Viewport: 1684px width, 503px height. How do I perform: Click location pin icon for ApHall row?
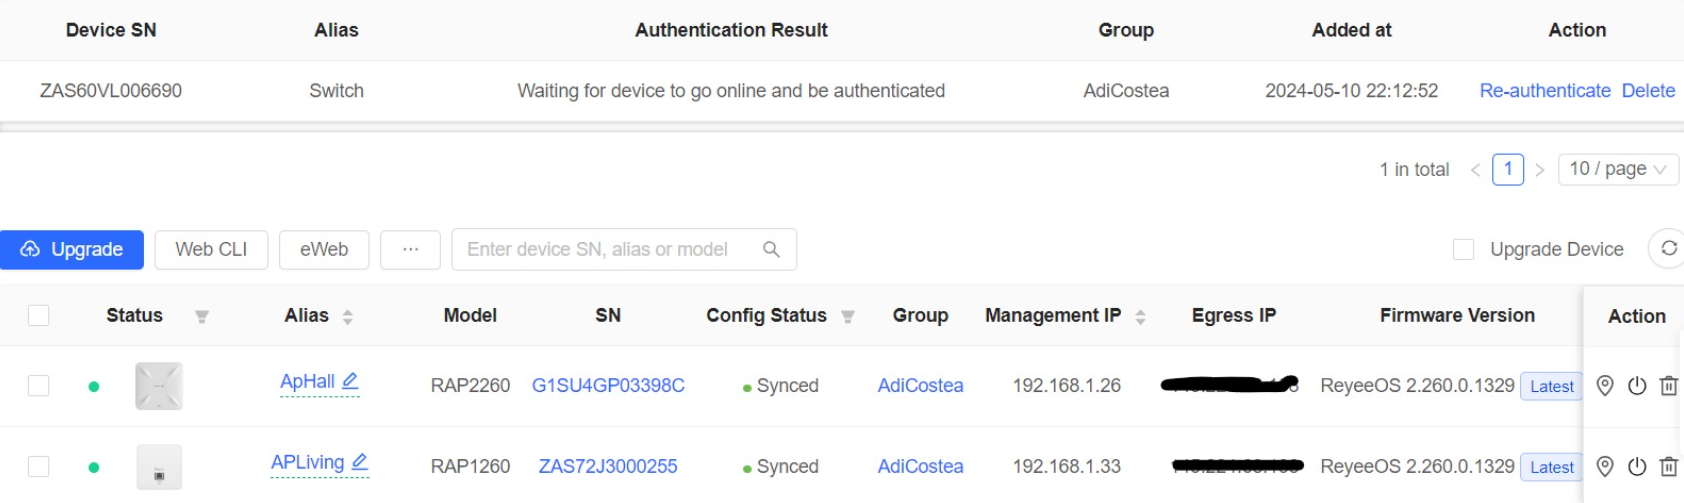tap(1605, 386)
